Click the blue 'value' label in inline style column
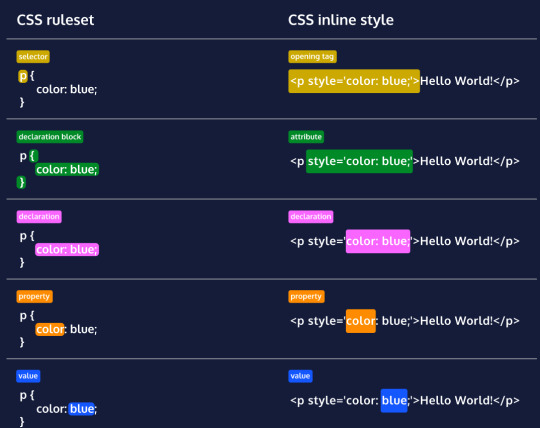 pos(300,376)
